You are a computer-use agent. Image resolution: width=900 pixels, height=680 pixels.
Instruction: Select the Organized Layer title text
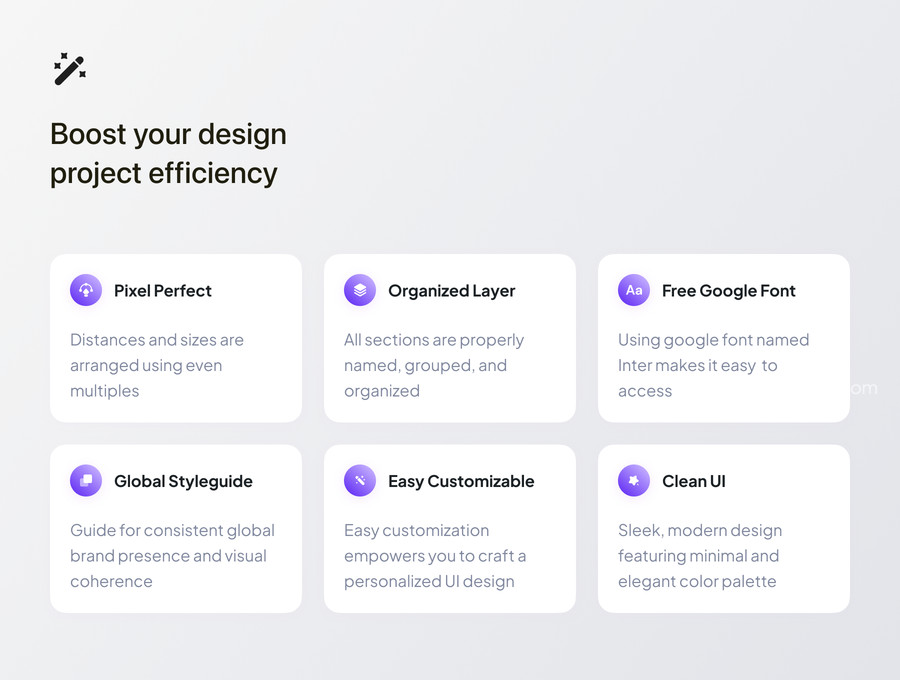tap(452, 292)
